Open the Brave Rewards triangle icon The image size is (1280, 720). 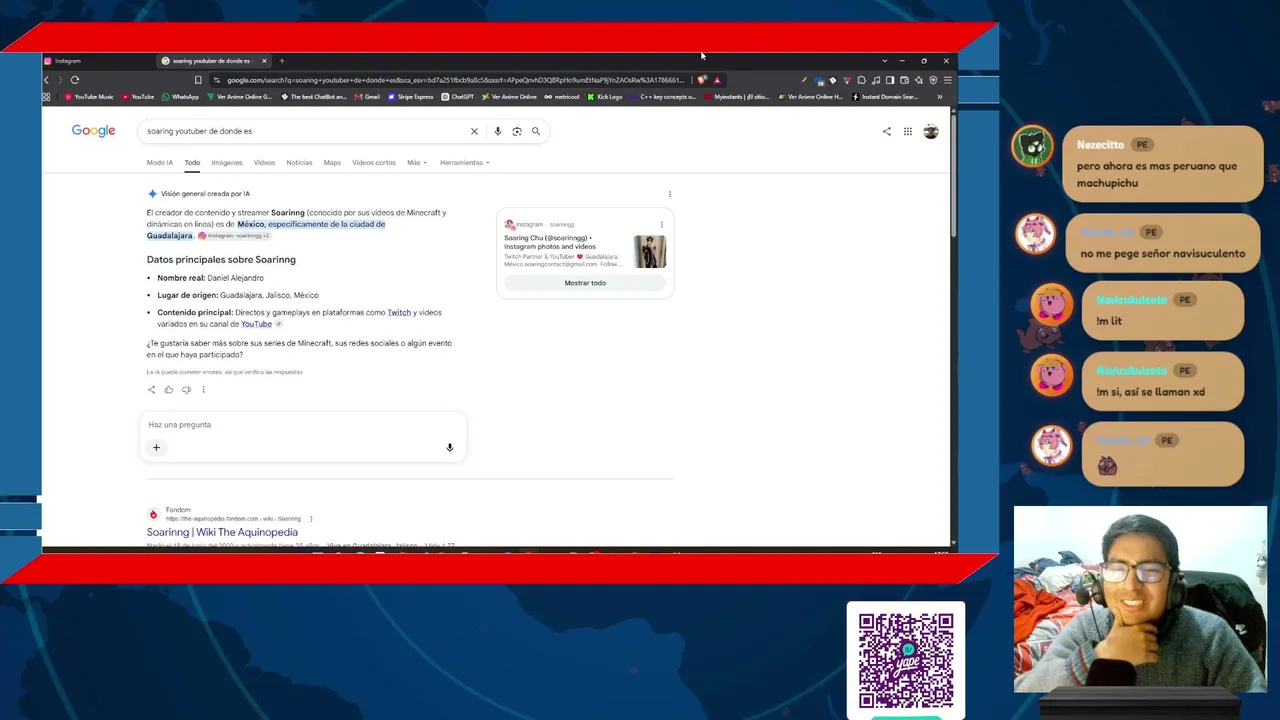(717, 80)
